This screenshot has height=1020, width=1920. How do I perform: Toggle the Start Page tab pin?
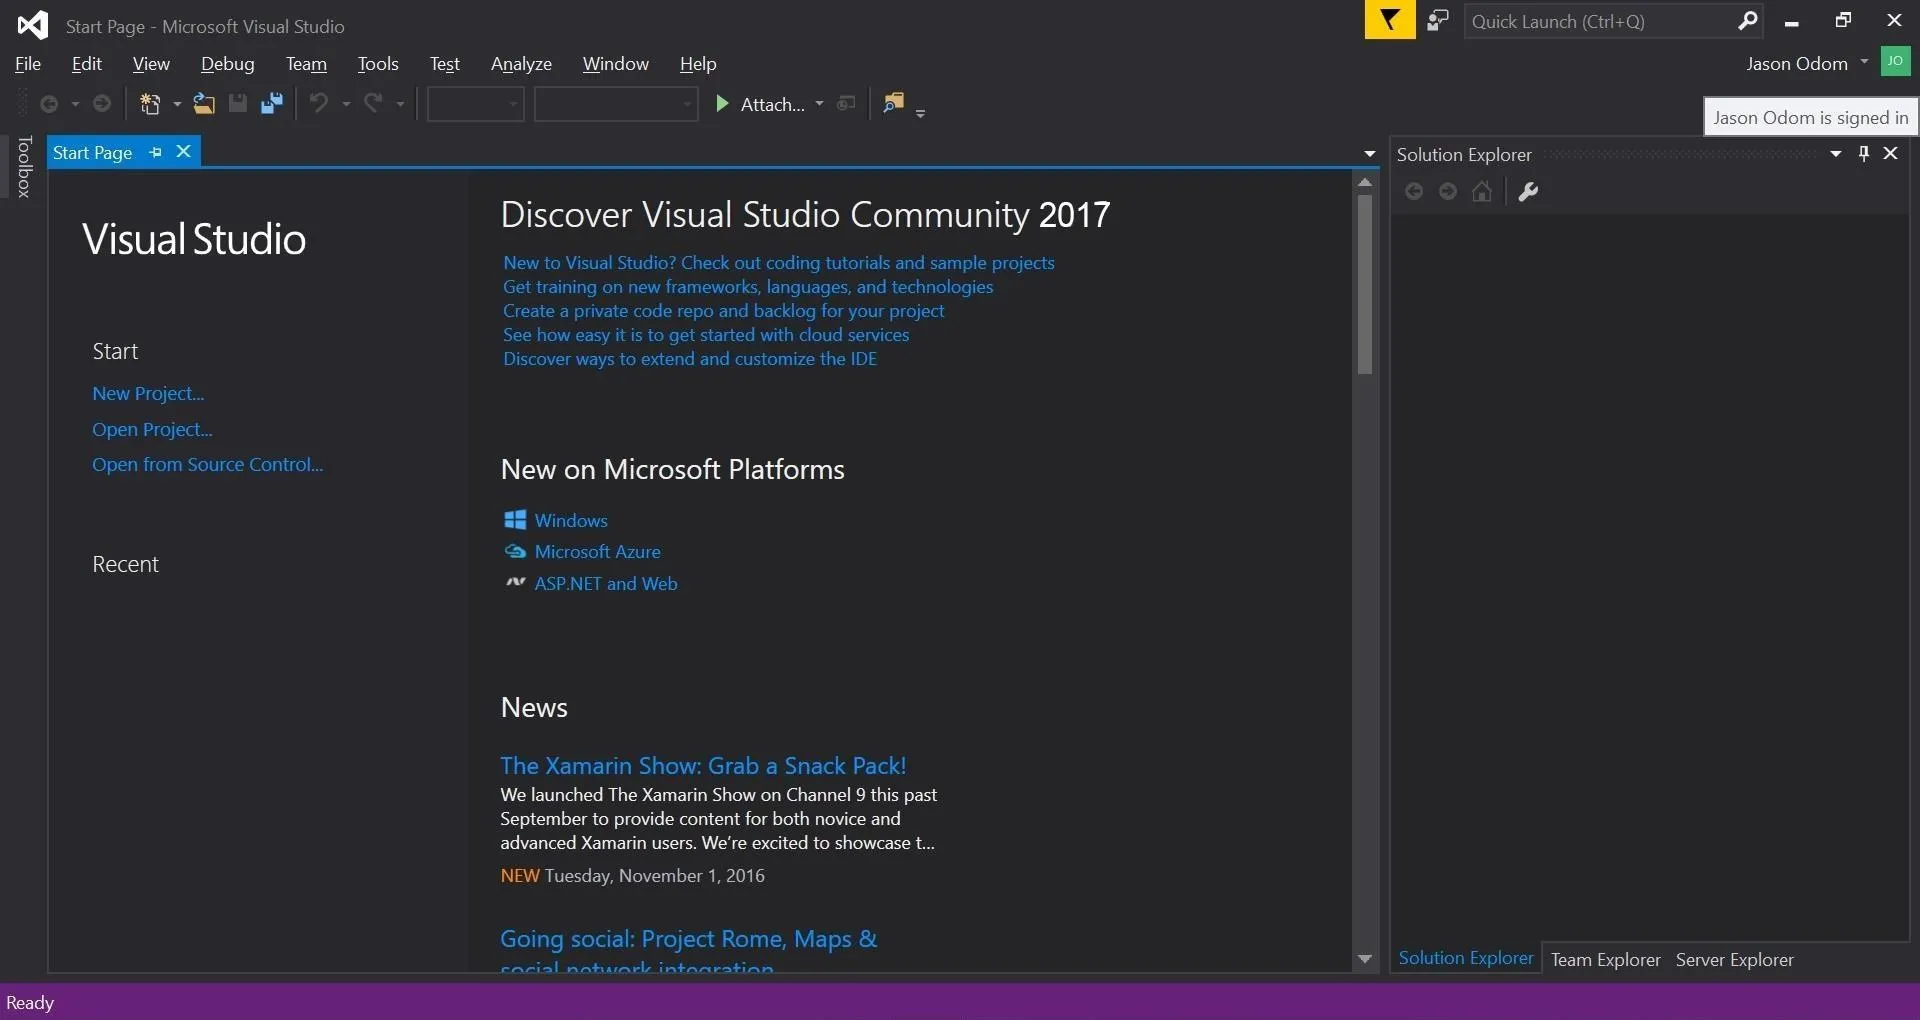click(x=155, y=152)
